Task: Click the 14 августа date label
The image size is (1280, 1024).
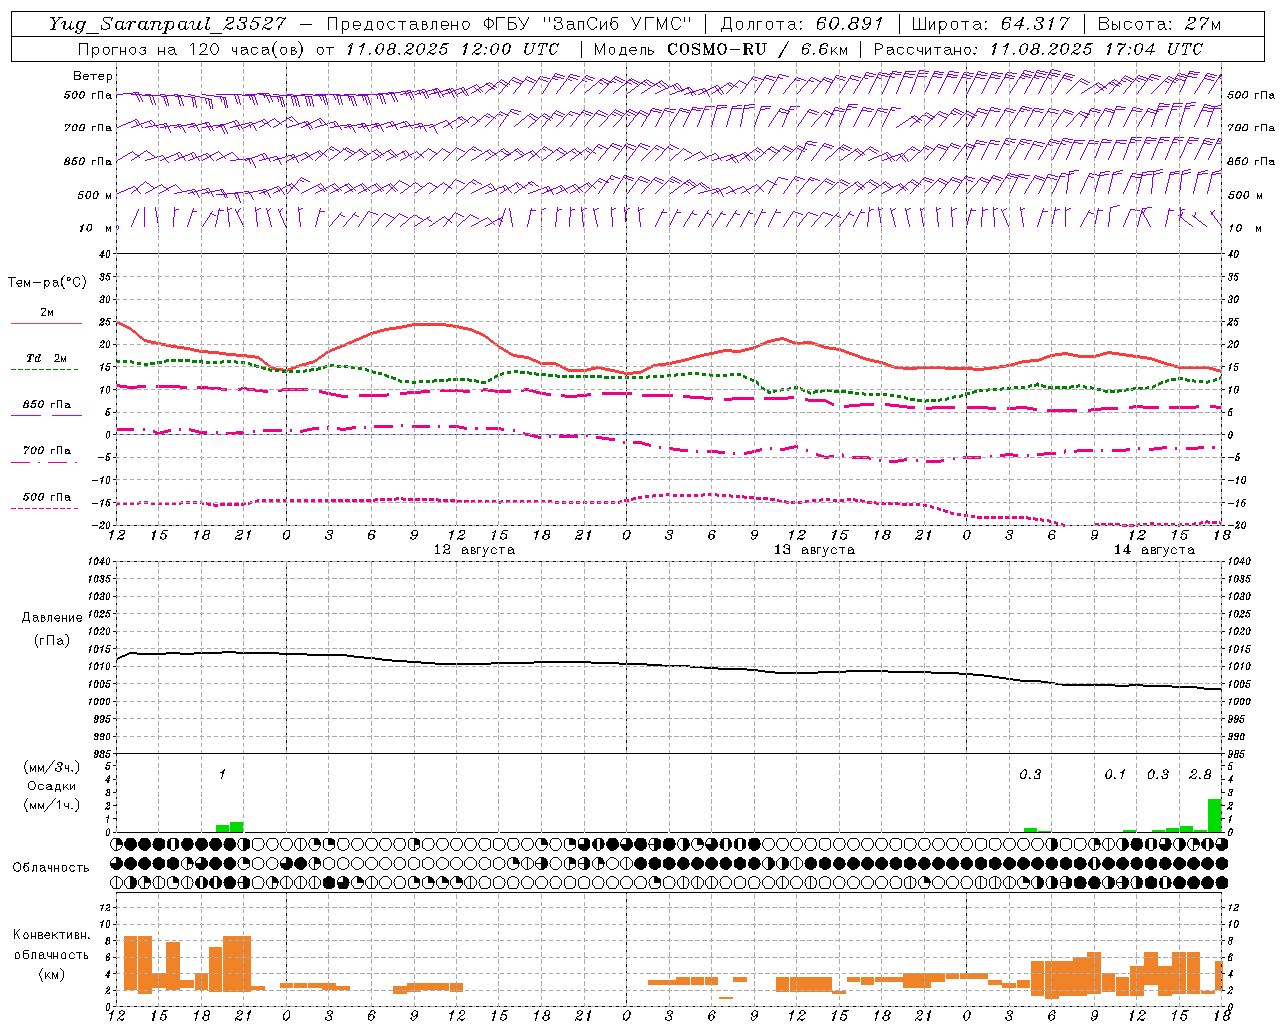Action: [x=1154, y=550]
